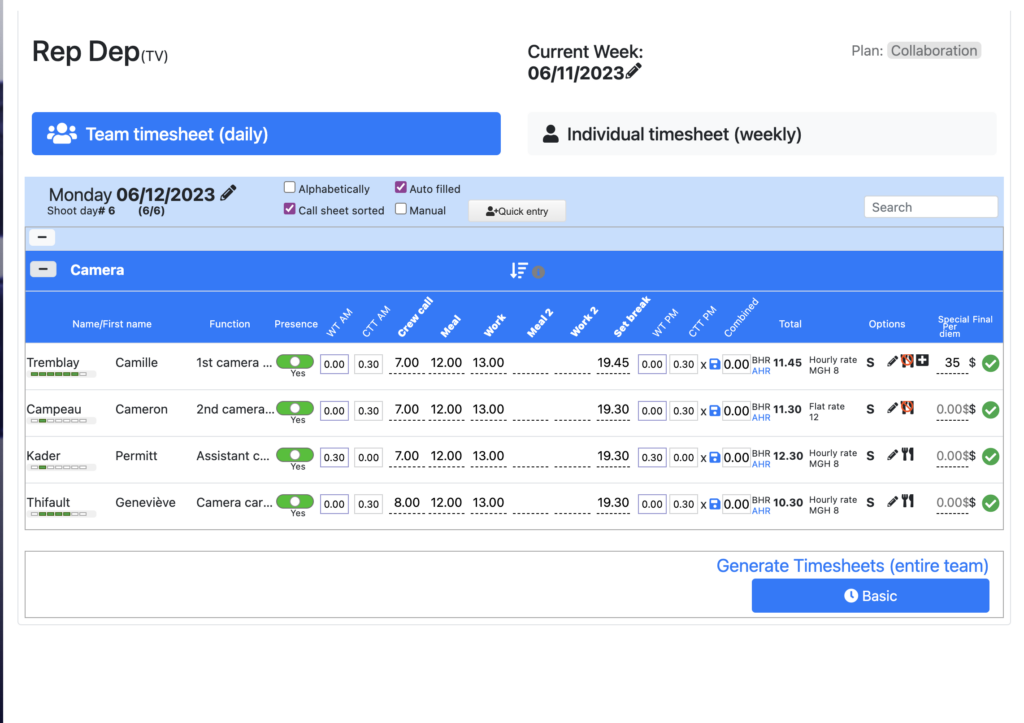Collapse all sections with the top minus button
This screenshot has height=723, width=1024.
click(42, 238)
